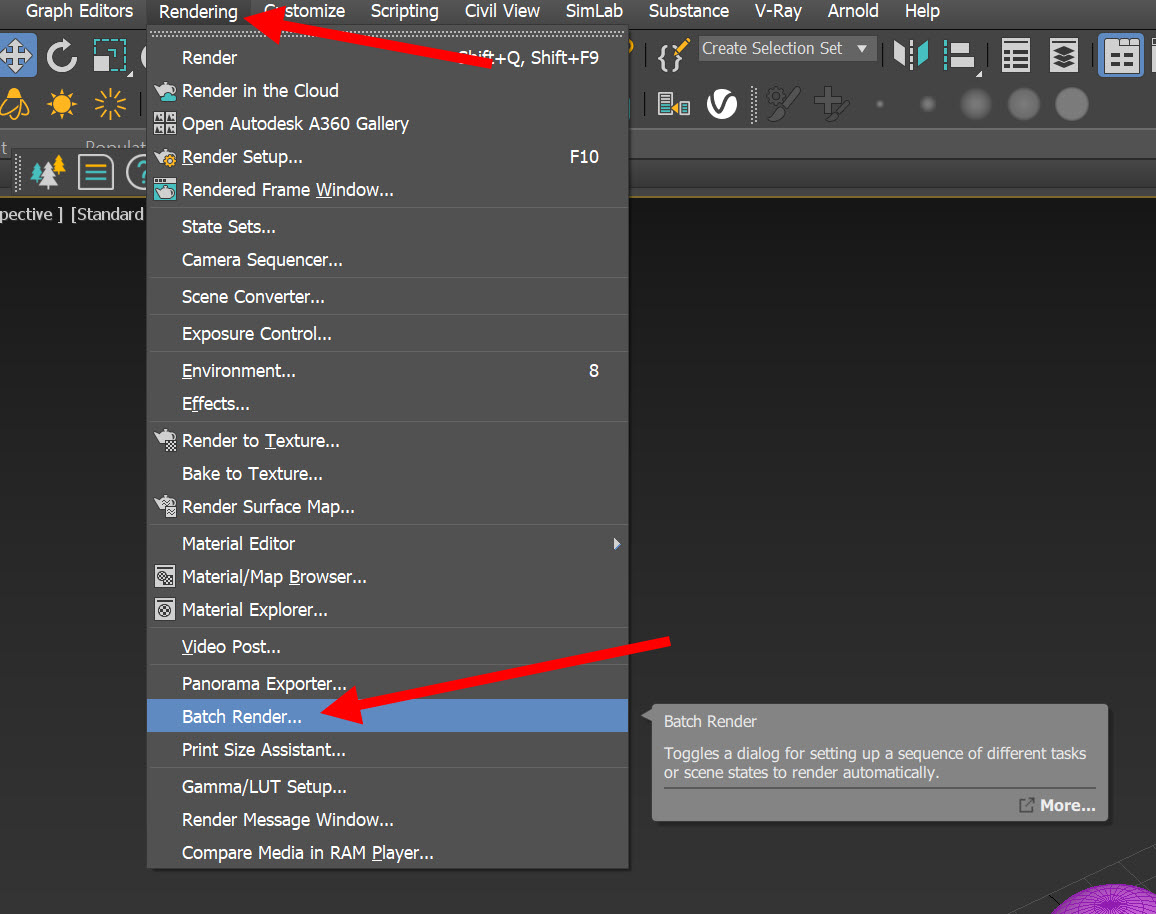Select Open Autodesk A360 Gallery

pos(388,124)
